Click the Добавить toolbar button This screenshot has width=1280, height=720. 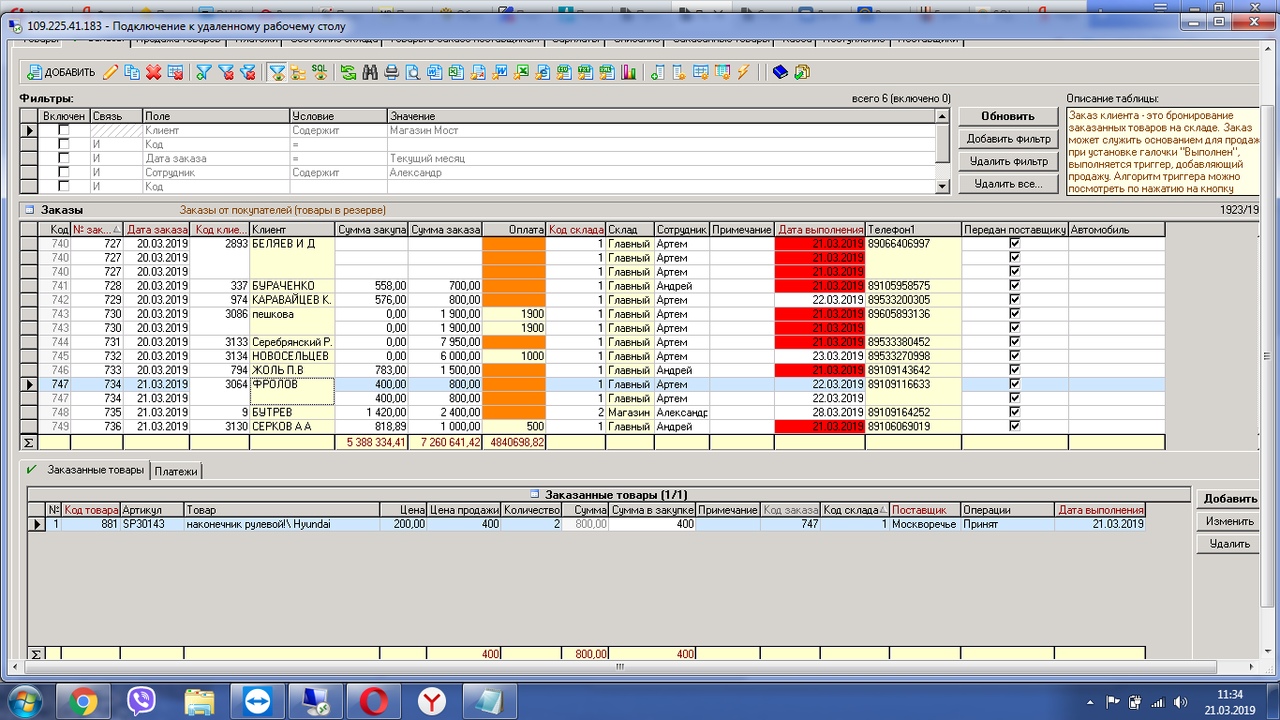pyautogui.click(x=61, y=72)
